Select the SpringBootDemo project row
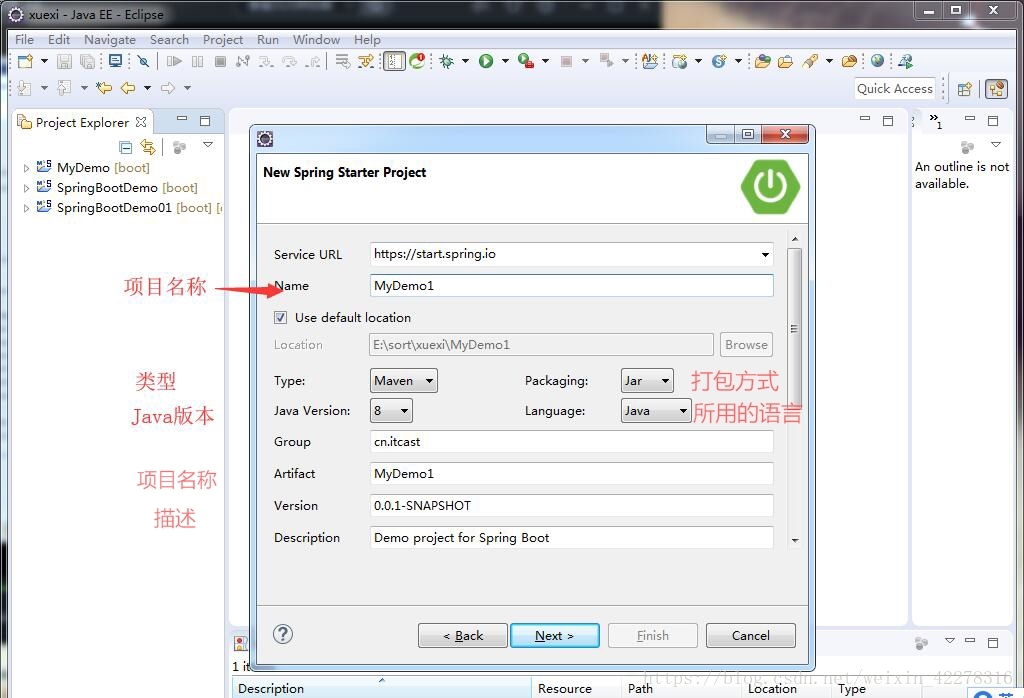Viewport: 1024px width, 698px height. [x=118, y=188]
